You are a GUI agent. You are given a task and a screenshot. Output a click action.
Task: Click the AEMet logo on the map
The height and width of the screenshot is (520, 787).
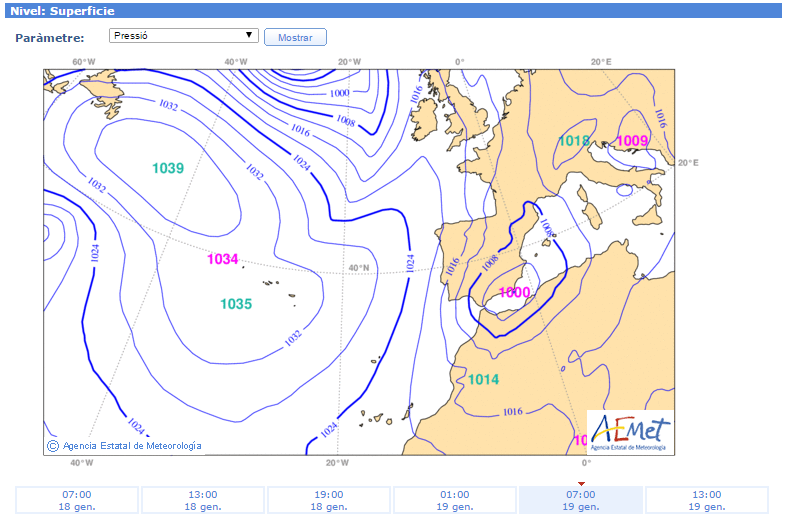631,432
